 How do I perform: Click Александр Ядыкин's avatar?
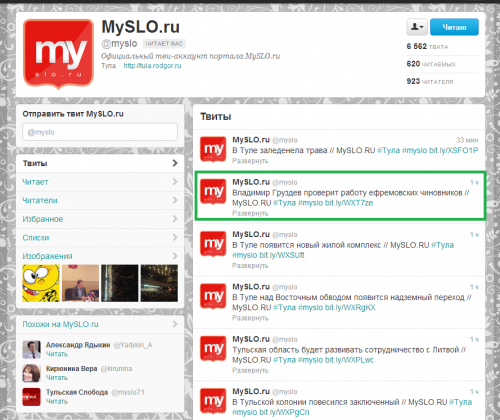[31, 349]
